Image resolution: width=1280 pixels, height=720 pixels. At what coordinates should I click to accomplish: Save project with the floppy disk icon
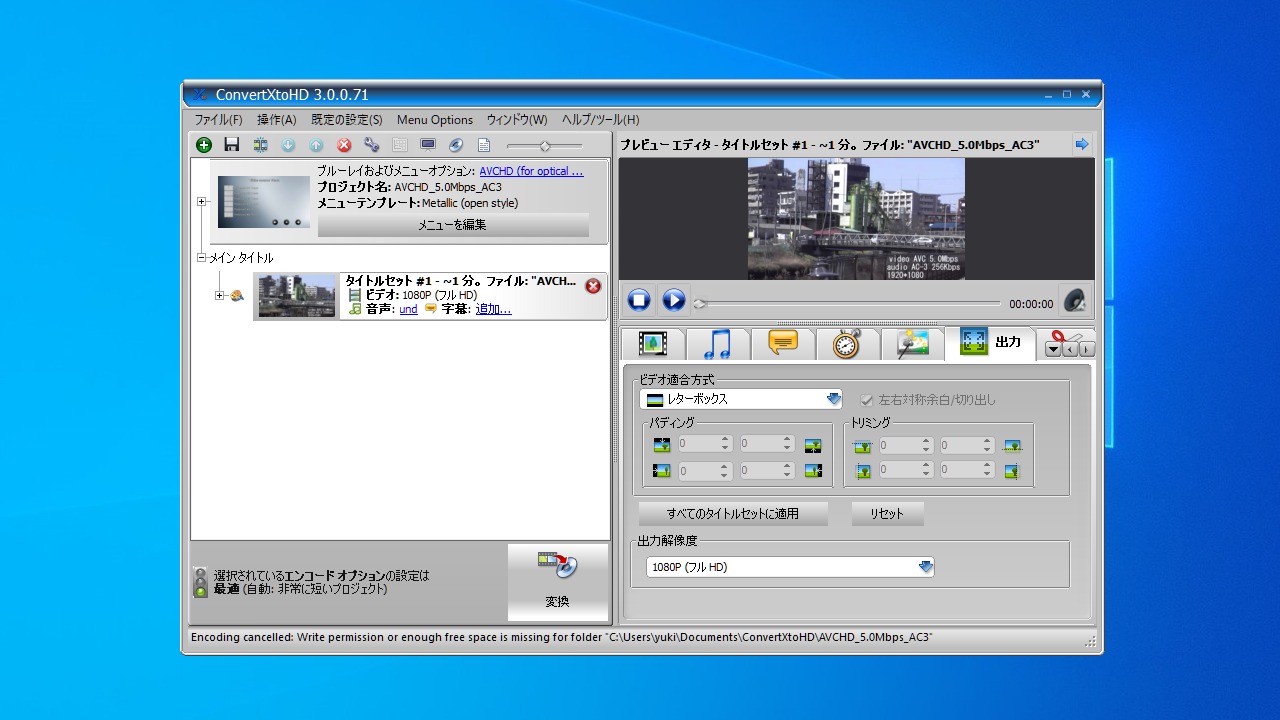[232, 145]
